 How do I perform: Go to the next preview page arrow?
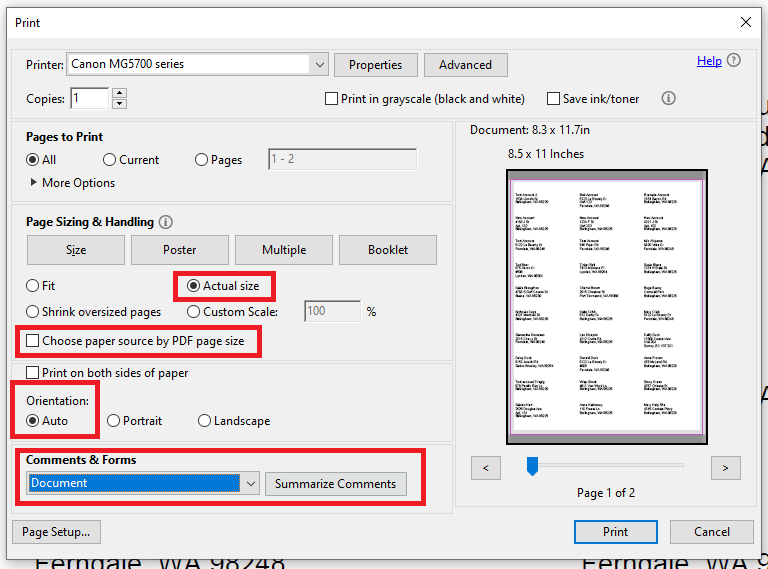725,467
